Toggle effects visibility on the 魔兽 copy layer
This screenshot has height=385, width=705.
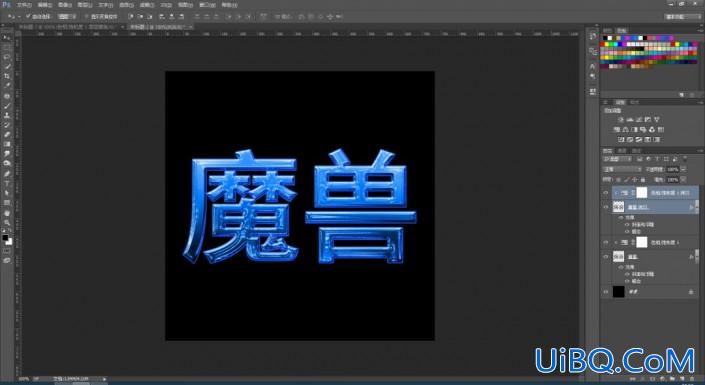622,217
